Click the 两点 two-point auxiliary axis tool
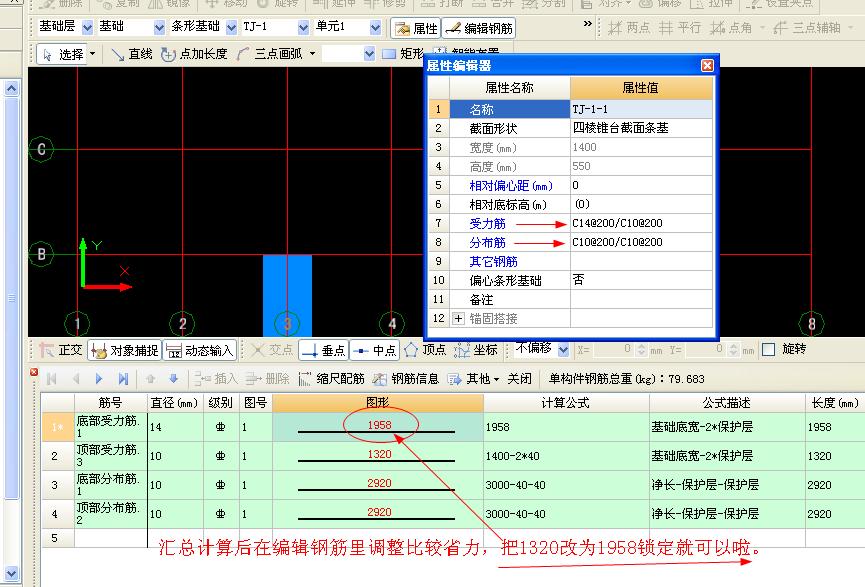This screenshot has width=865, height=587. point(628,28)
